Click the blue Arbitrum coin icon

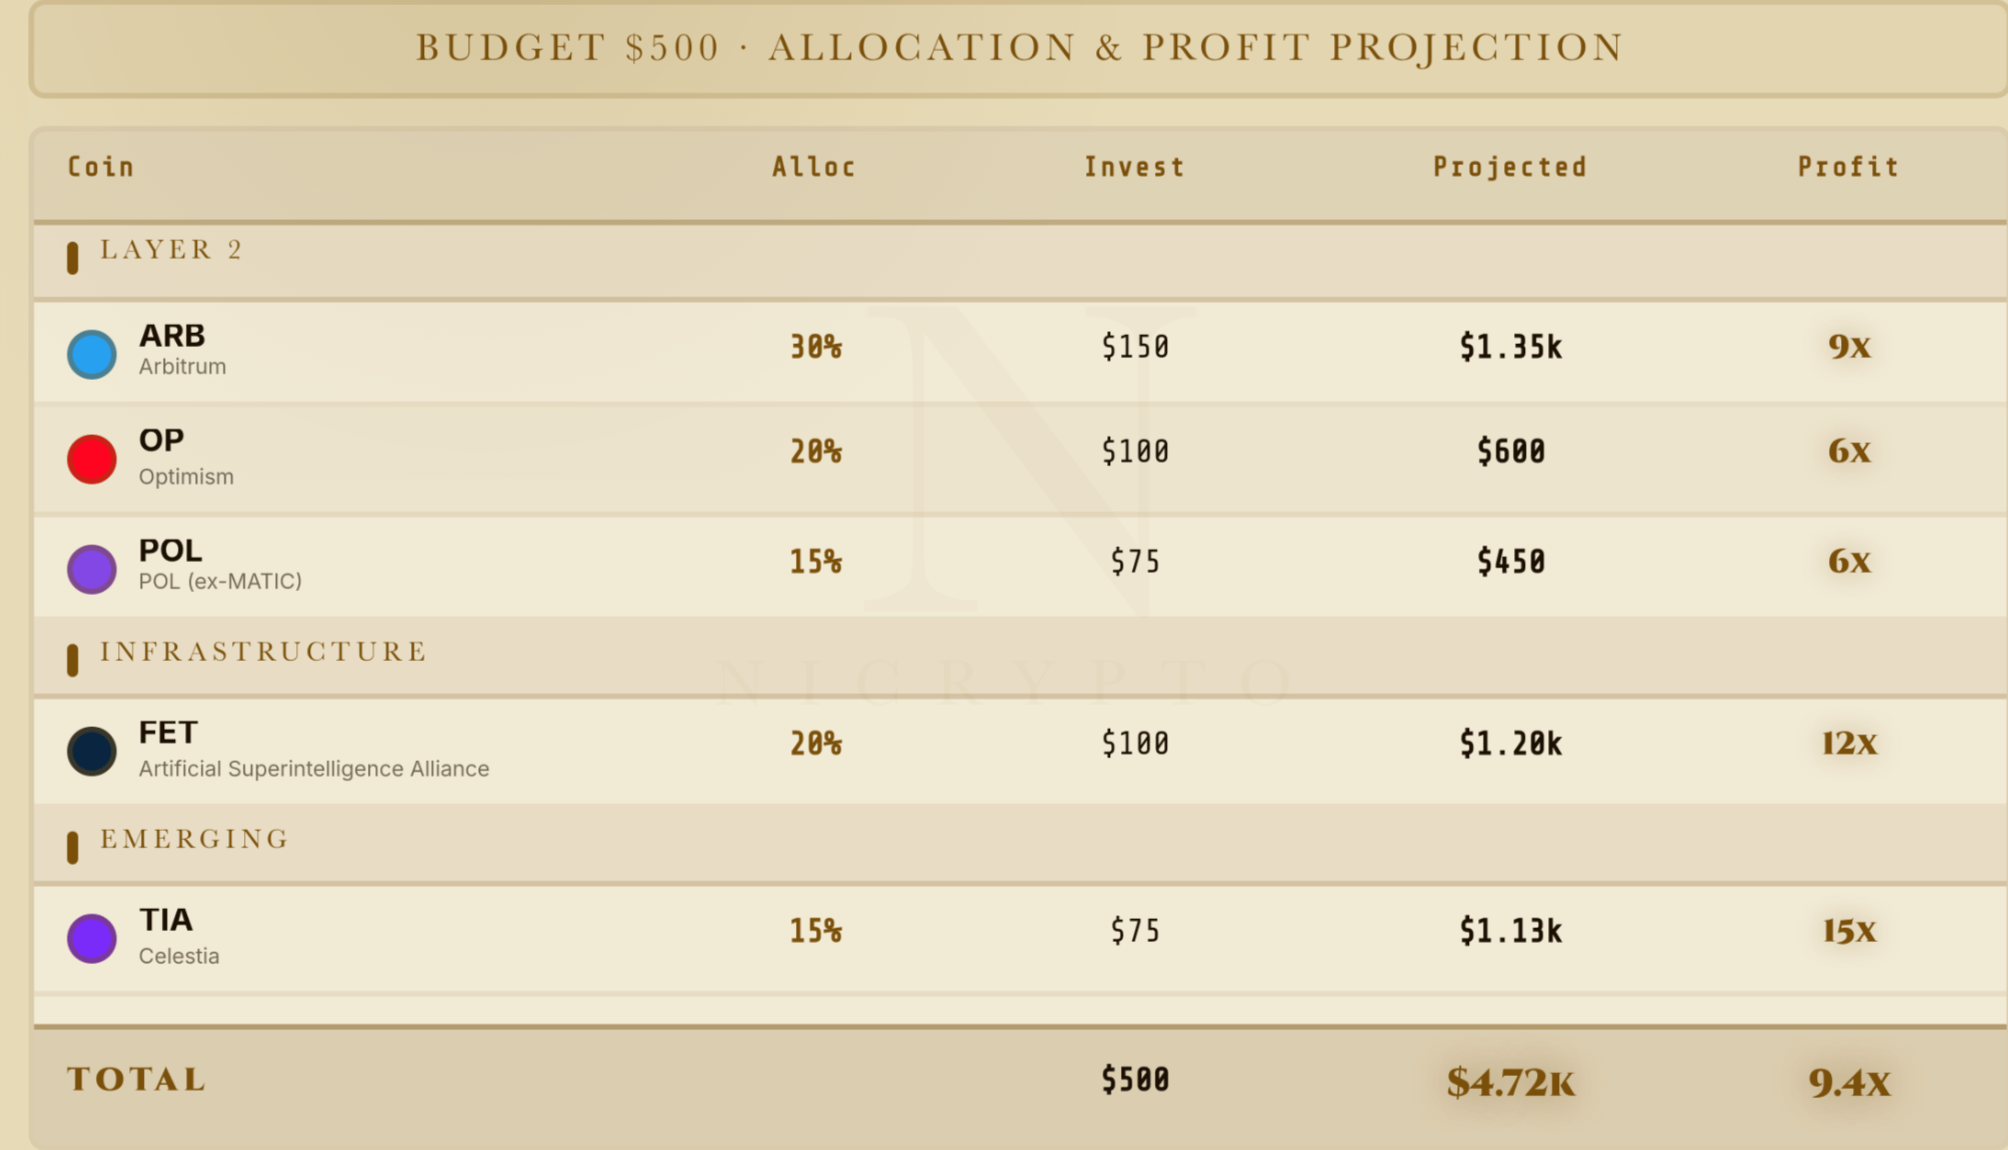click(x=91, y=354)
